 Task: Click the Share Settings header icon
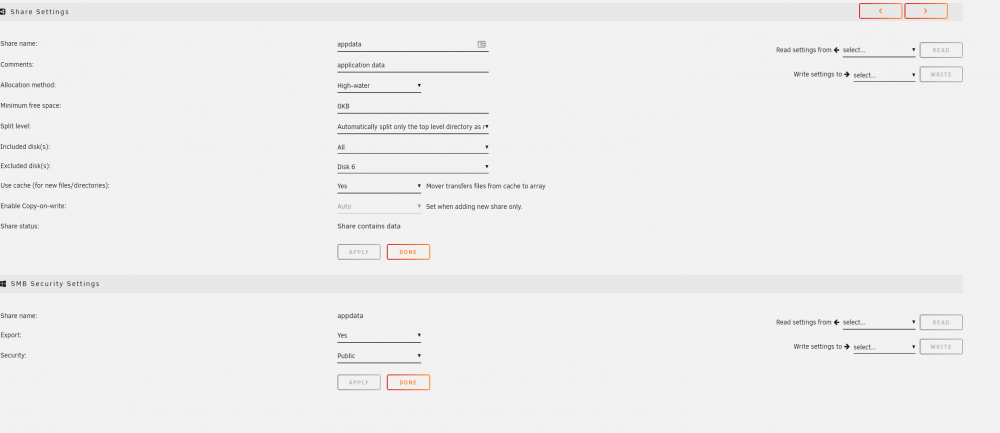(3, 11)
